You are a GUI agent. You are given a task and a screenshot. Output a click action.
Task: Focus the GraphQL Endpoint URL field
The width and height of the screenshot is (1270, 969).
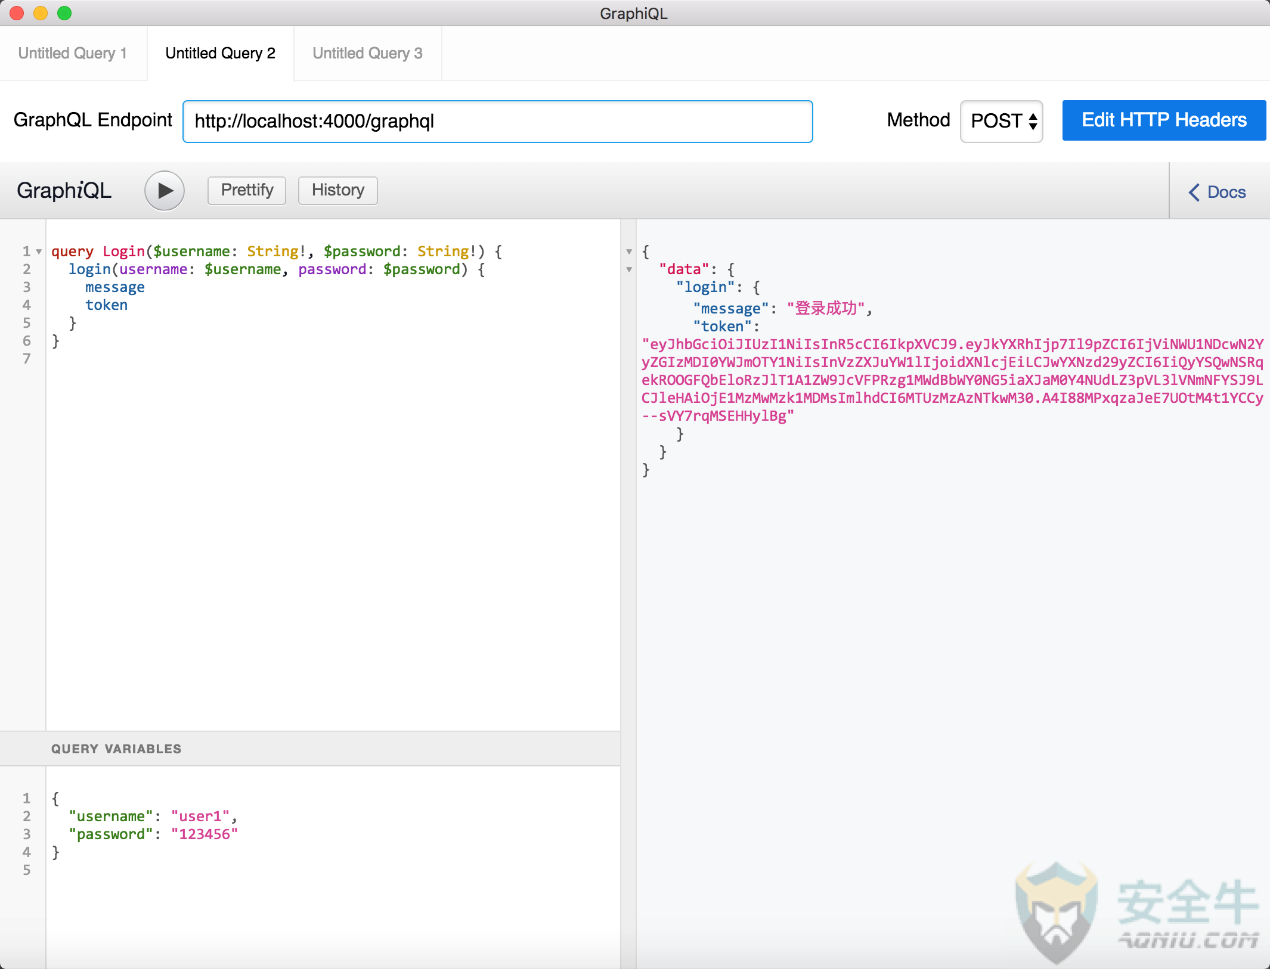tap(498, 121)
